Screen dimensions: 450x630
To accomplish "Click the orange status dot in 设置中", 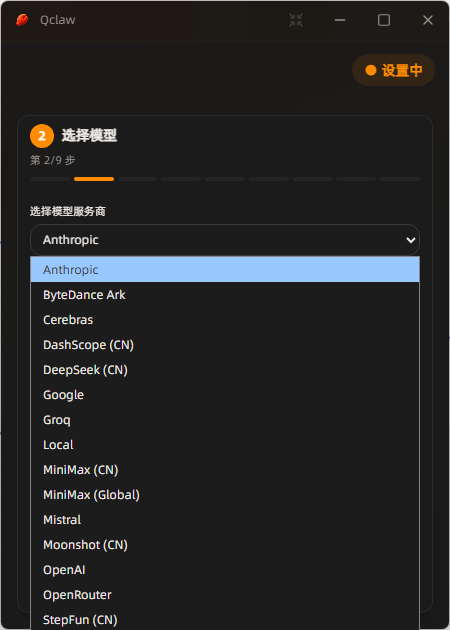I will coord(370,70).
